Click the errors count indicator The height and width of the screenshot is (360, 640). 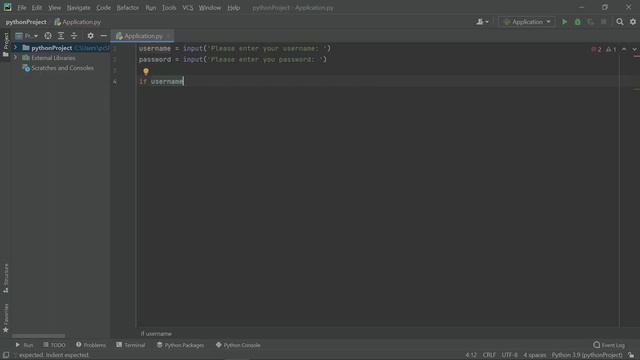(x=596, y=49)
